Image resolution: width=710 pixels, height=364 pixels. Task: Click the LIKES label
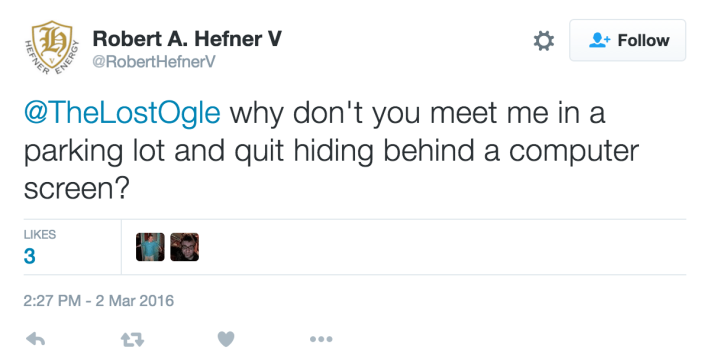click(40, 235)
